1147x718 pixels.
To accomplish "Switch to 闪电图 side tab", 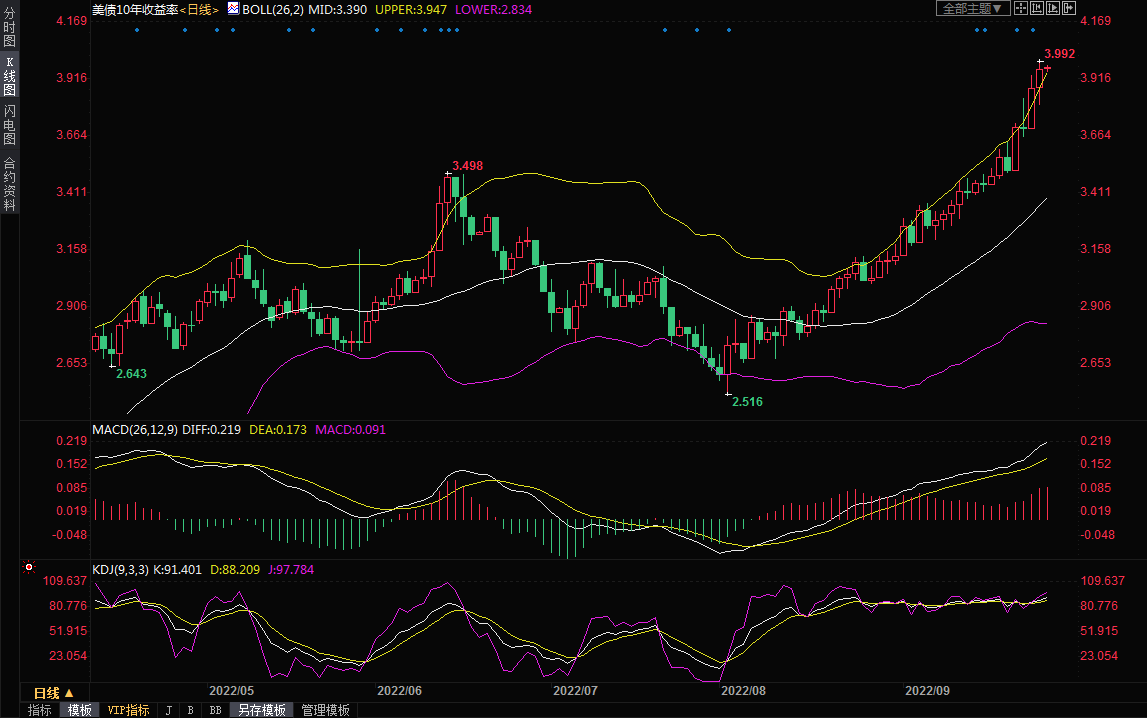I will click(x=9, y=125).
